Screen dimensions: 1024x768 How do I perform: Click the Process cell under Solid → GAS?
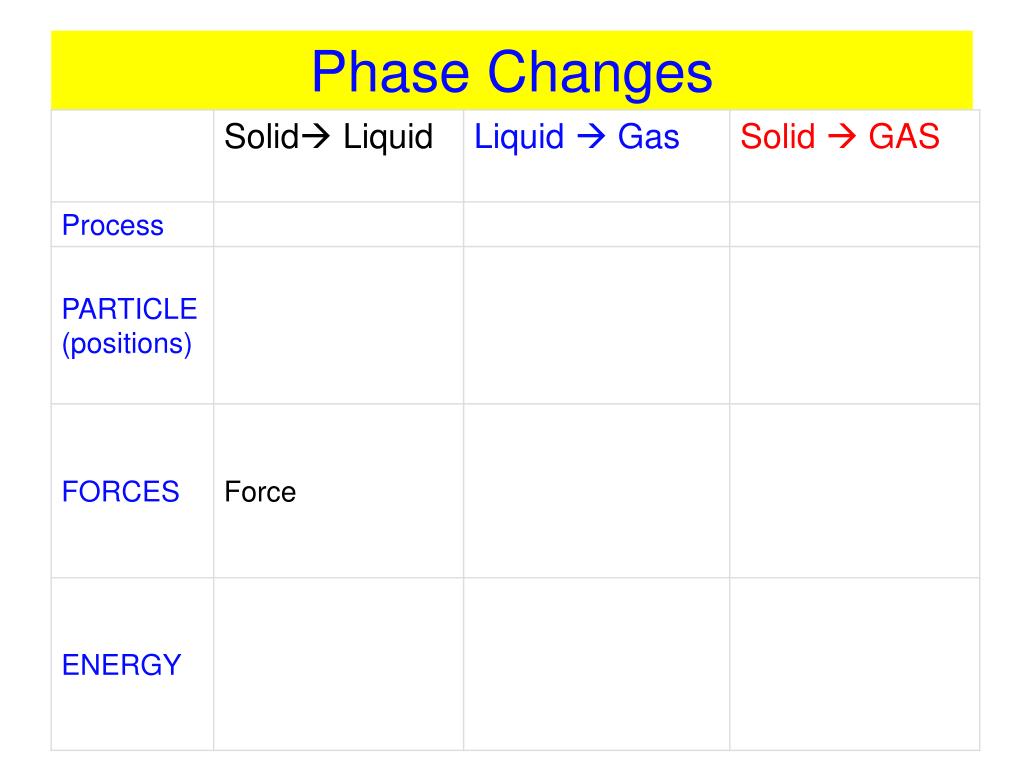pyautogui.click(x=854, y=225)
